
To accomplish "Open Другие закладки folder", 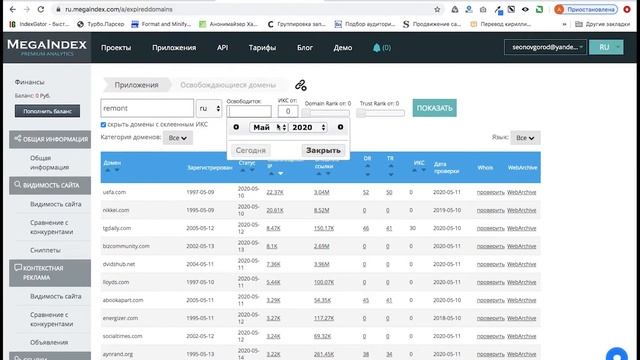I will point(602,24).
